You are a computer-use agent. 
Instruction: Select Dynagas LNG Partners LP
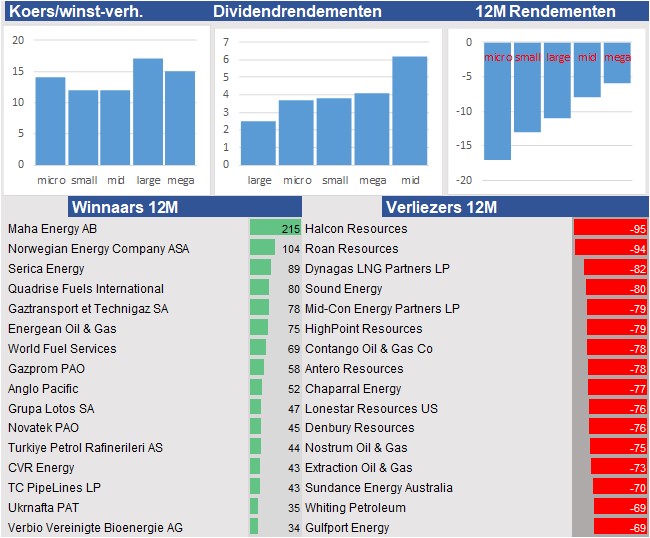tap(377, 269)
